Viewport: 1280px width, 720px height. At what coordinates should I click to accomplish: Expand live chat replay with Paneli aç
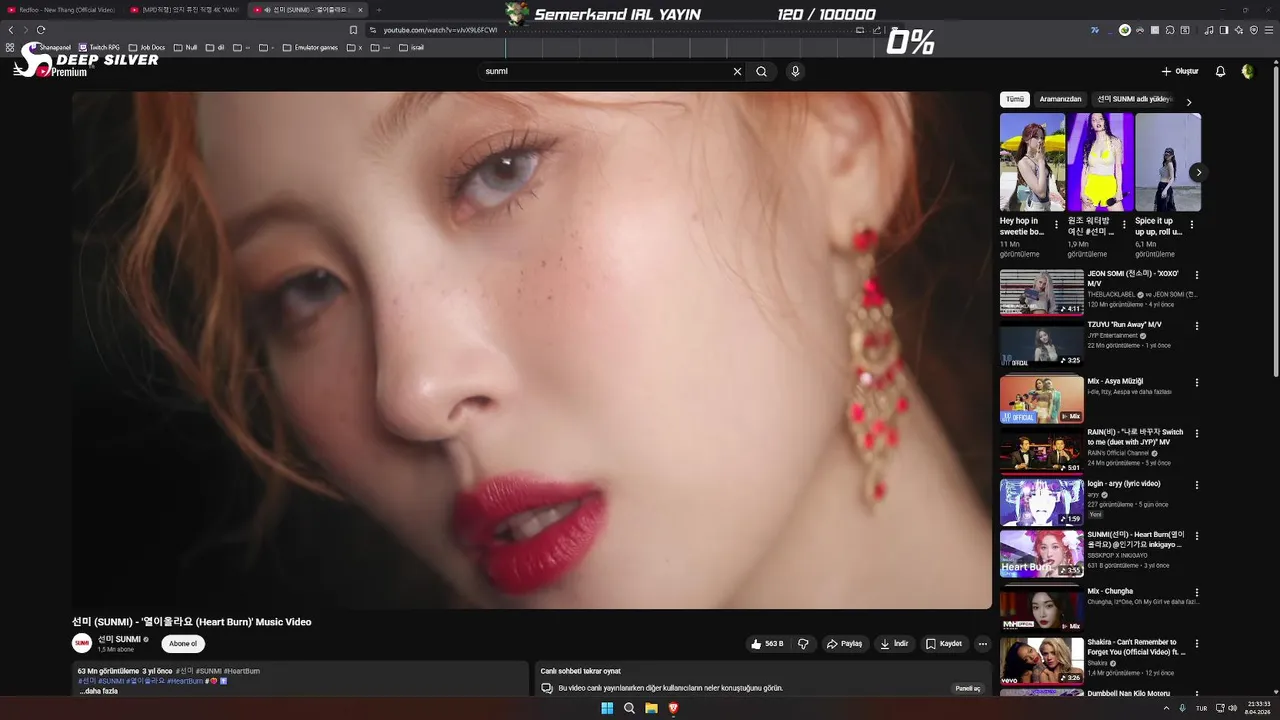pos(968,688)
